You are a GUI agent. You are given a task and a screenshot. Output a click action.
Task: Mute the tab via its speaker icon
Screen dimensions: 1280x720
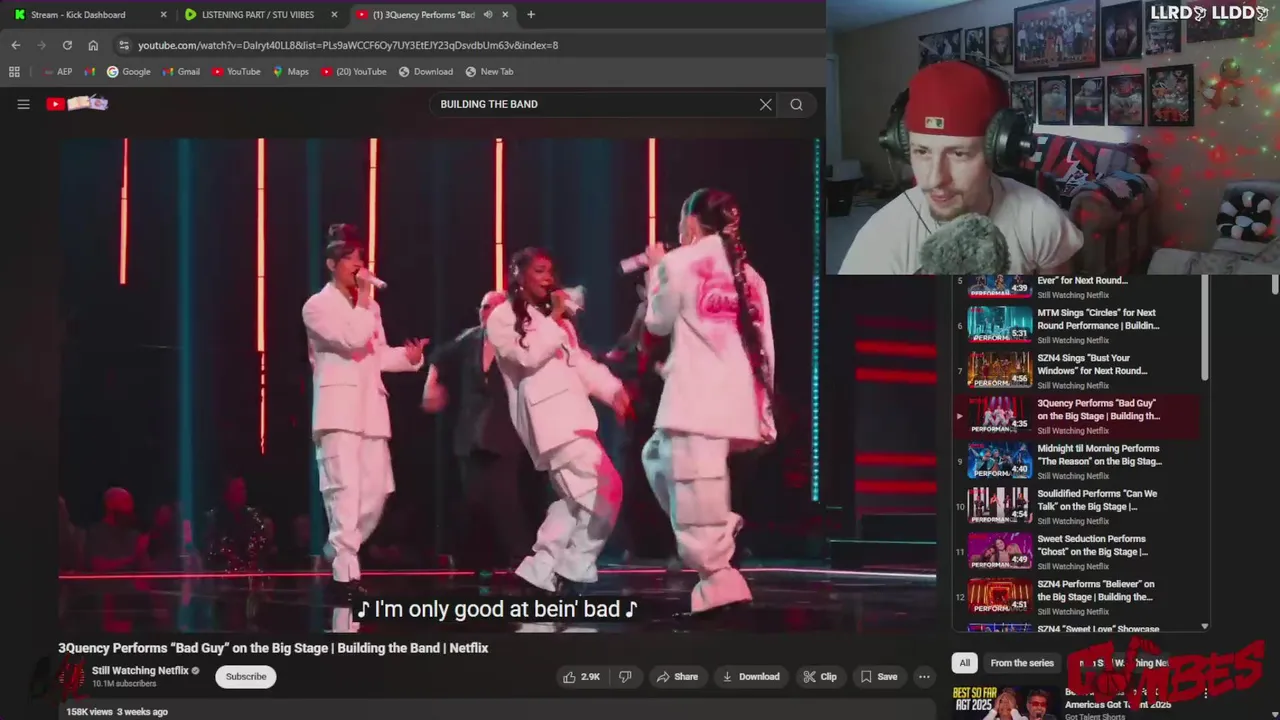(488, 15)
